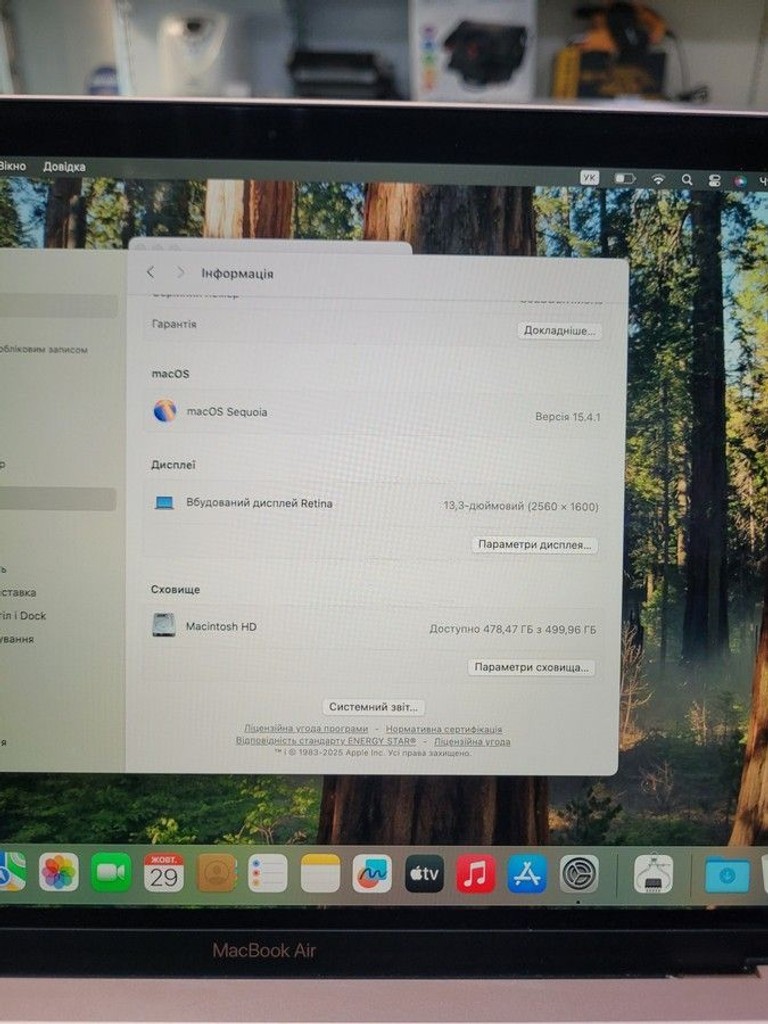
Task: Select the highlighted sidebar row in Settings
Action: [x=57, y=500]
